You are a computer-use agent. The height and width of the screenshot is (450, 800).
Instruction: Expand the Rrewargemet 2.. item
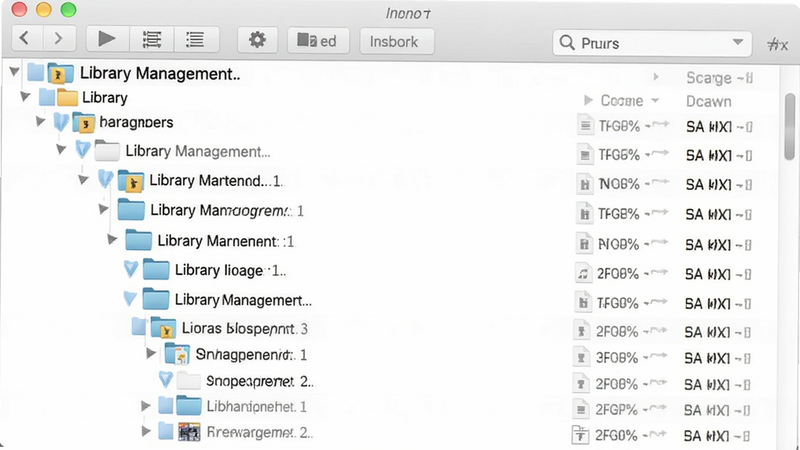click(146, 431)
